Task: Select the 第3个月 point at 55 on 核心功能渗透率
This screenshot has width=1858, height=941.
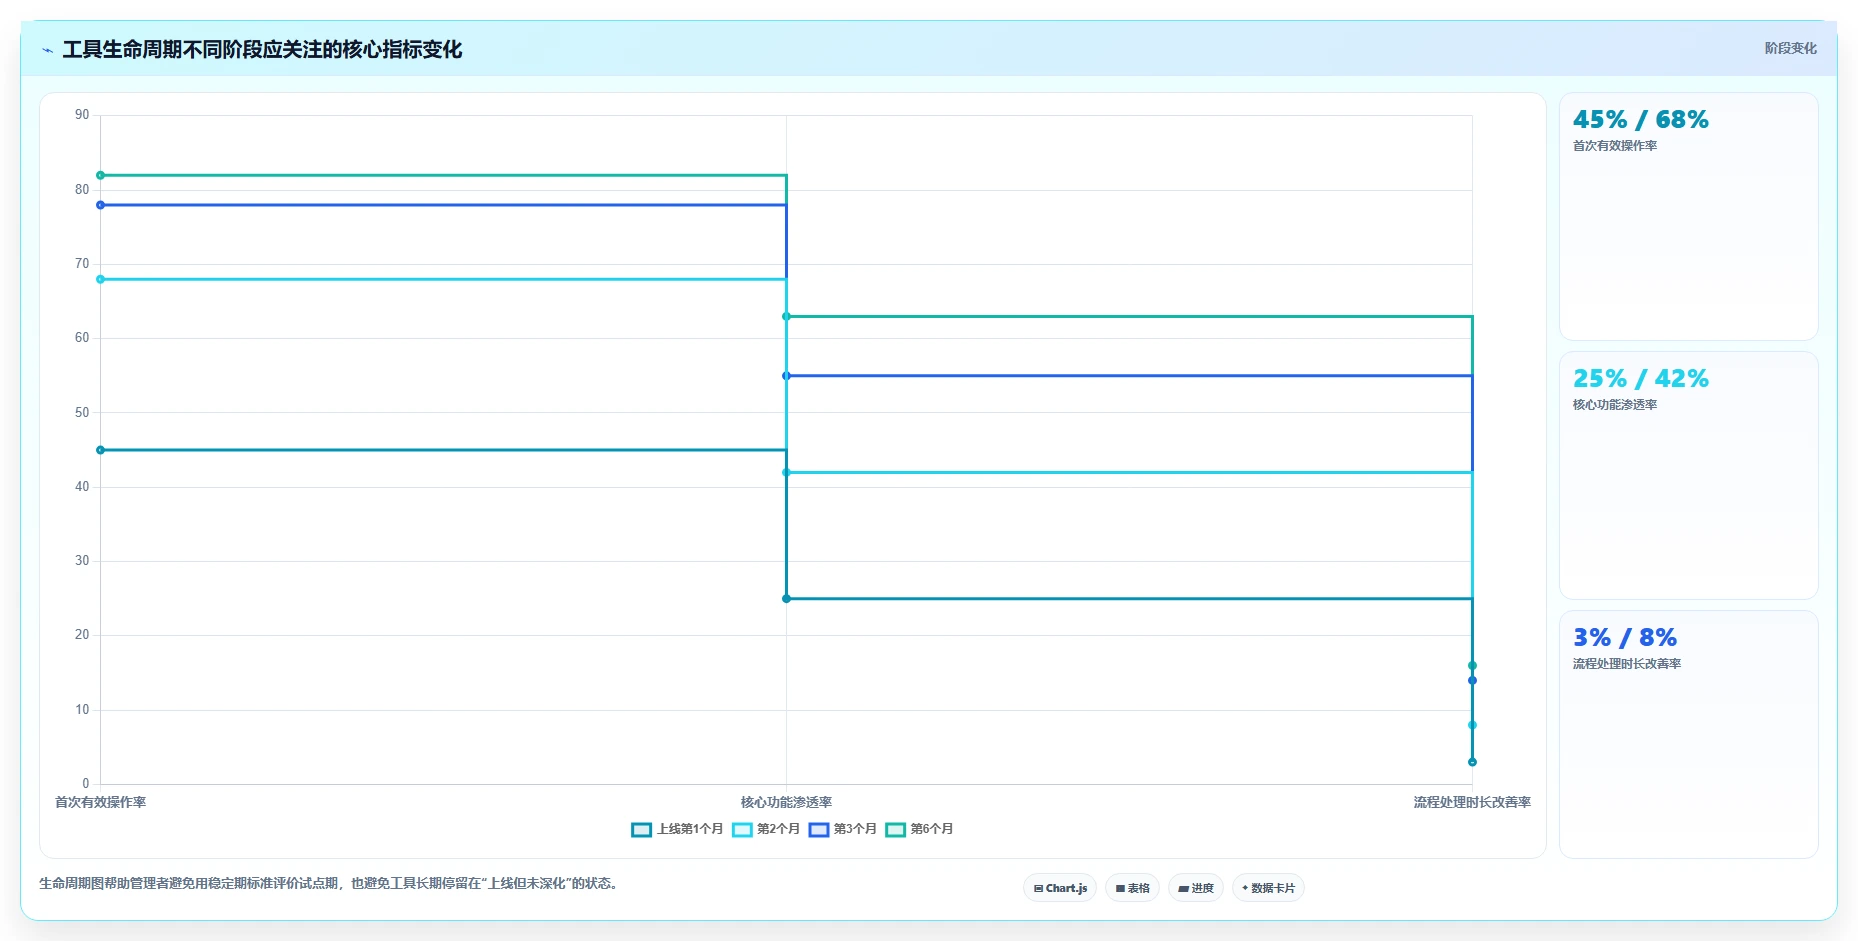Action: click(x=786, y=376)
